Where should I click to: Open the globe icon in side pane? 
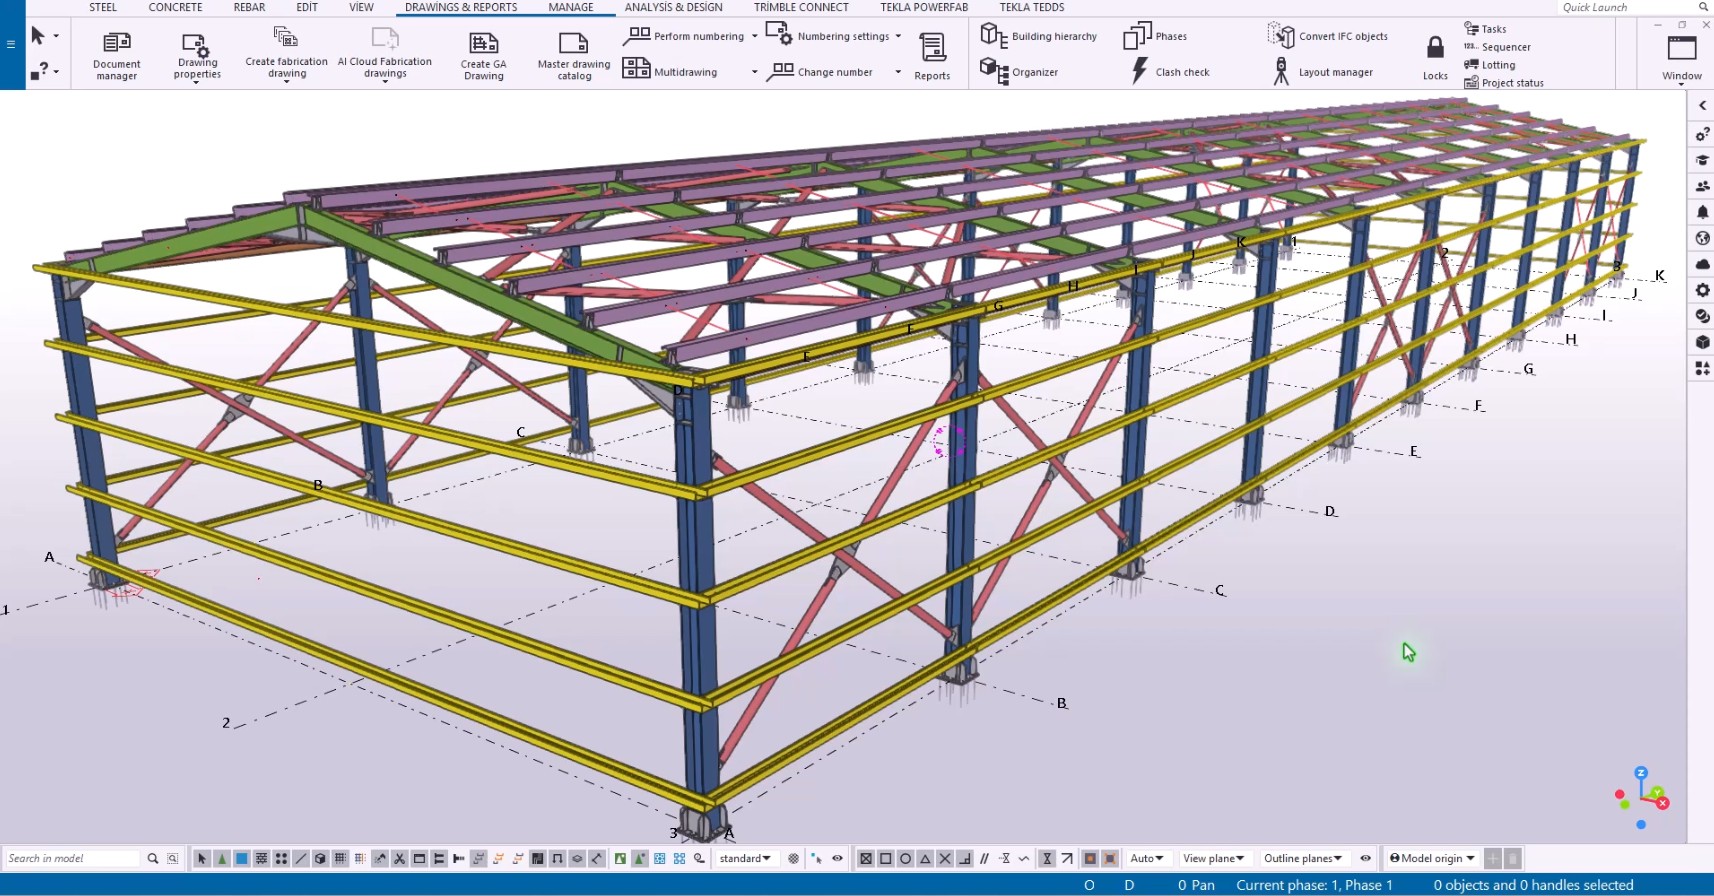1702,238
